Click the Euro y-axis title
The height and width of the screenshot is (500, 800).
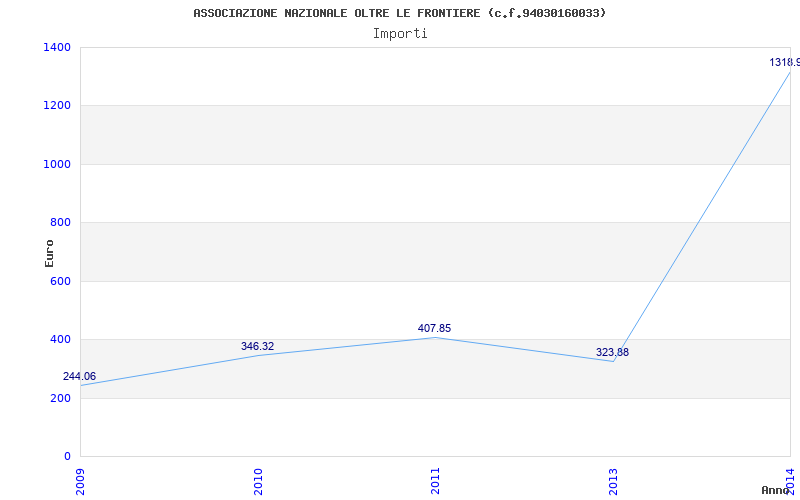tap(49, 254)
